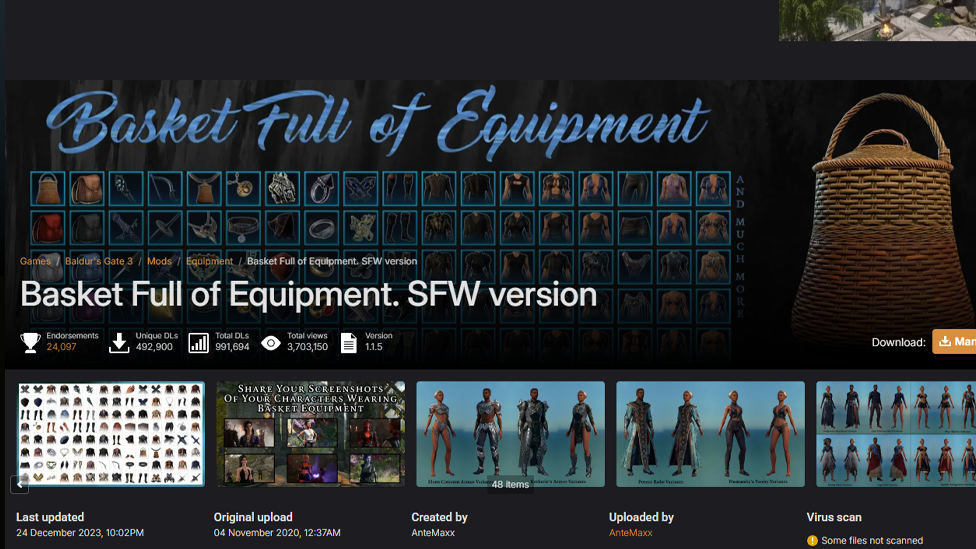This screenshot has width=976, height=549.
Task: Click the Last updated date 24 December 2023
Action: pyautogui.click(x=80, y=533)
